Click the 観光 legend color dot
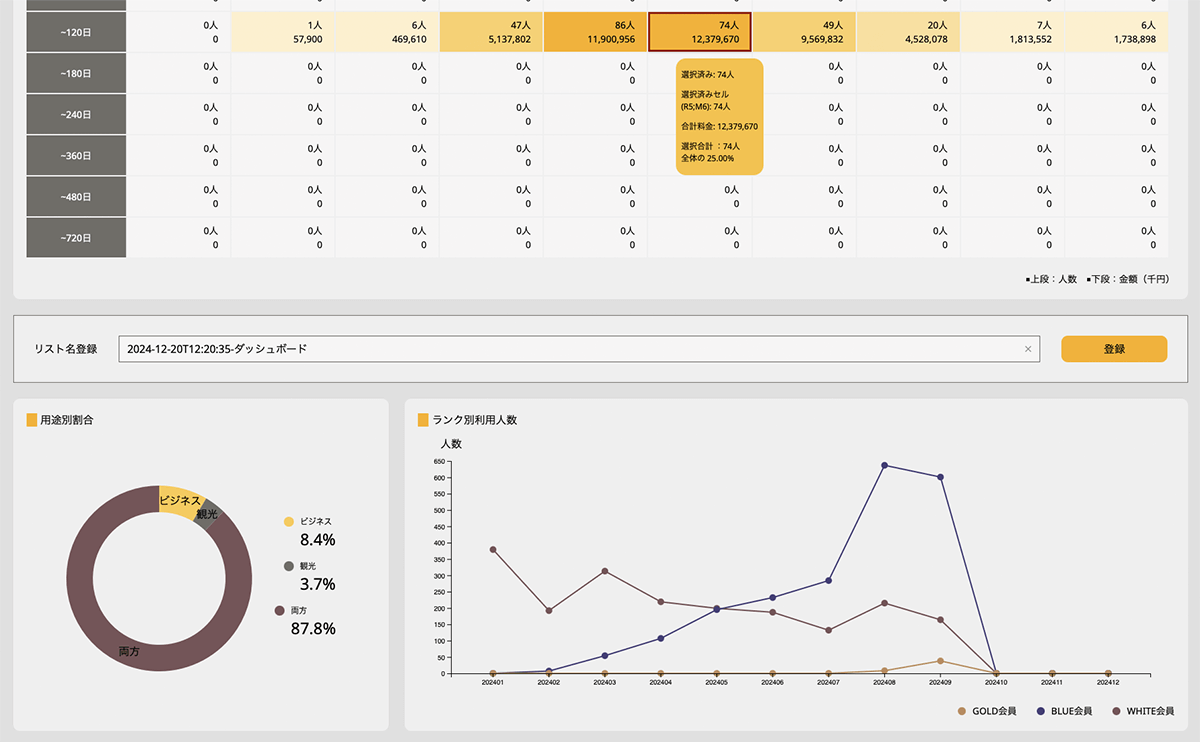Viewport: 1200px width, 742px height. pos(289,566)
